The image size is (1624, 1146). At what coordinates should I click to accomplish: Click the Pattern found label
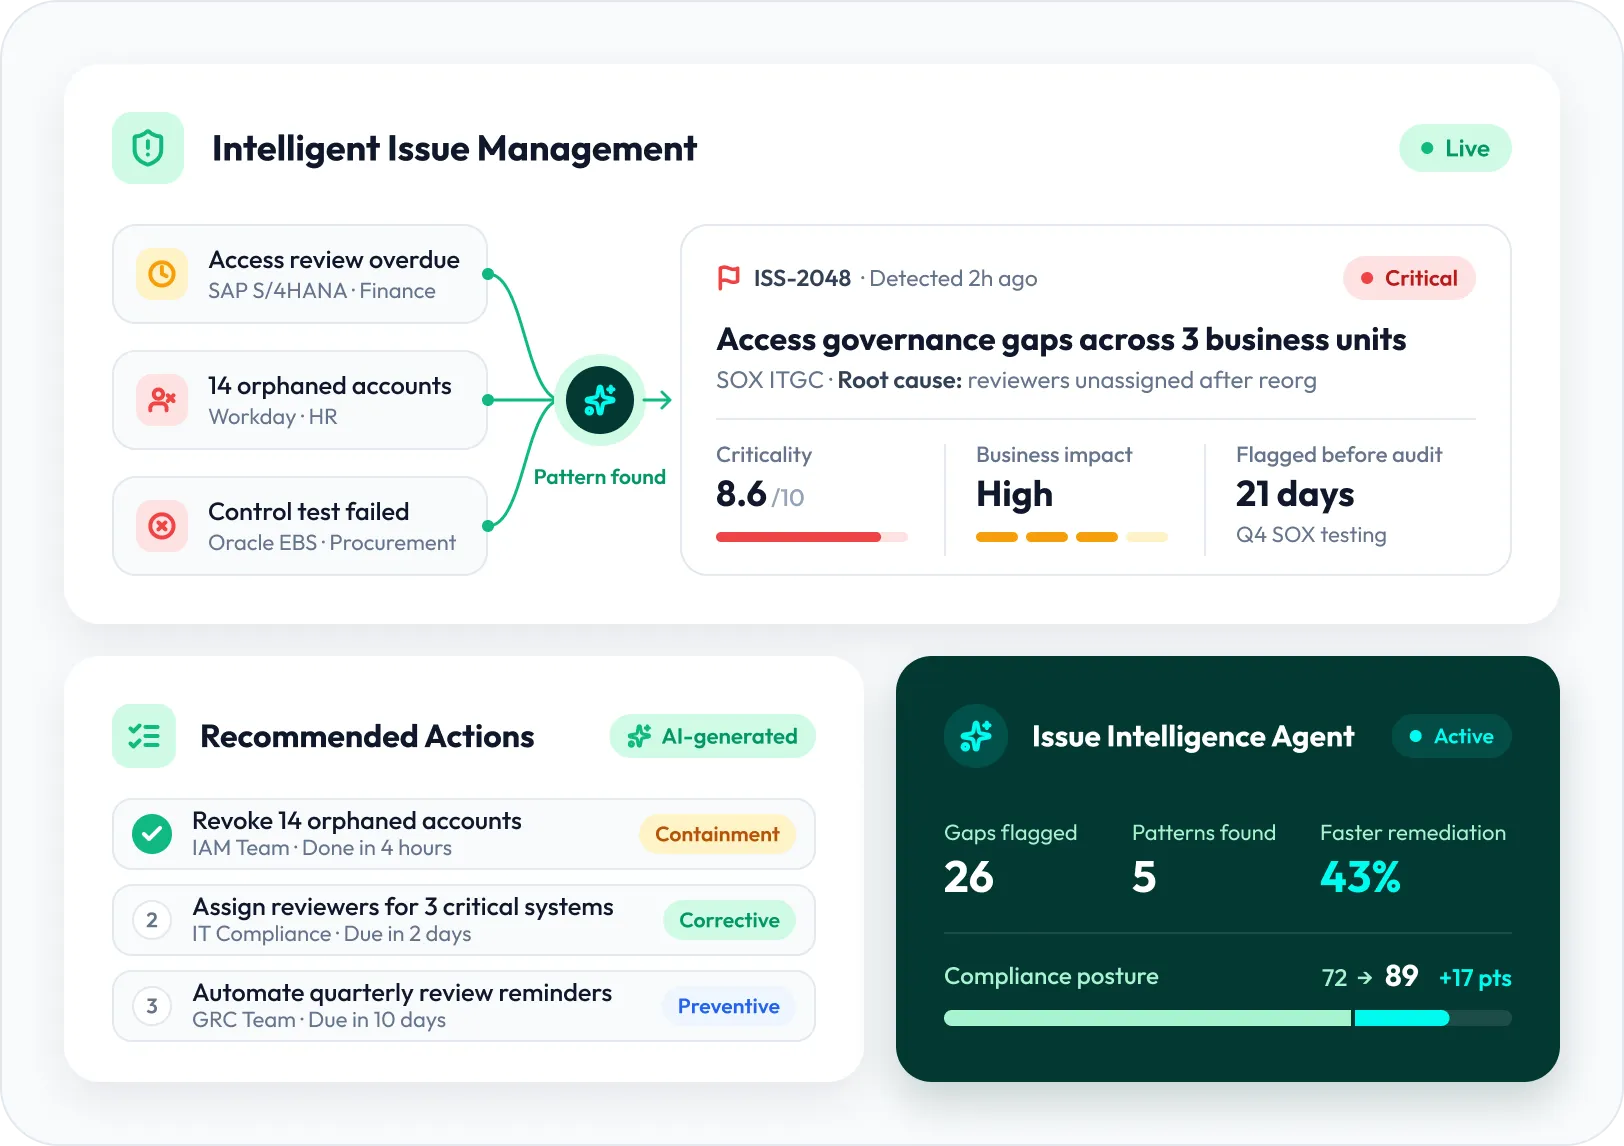tap(600, 477)
